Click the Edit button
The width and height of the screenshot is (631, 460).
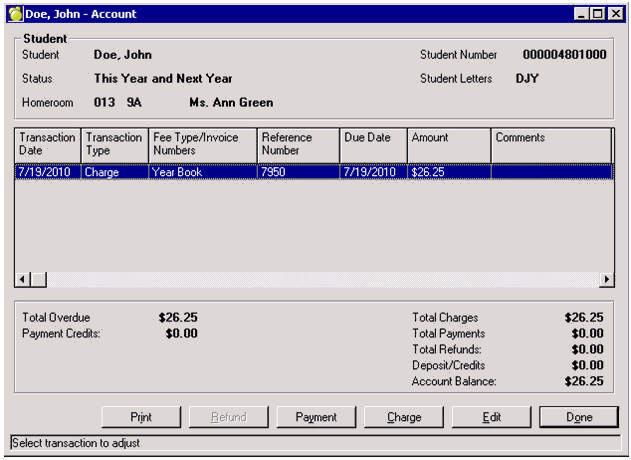[491, 417]
